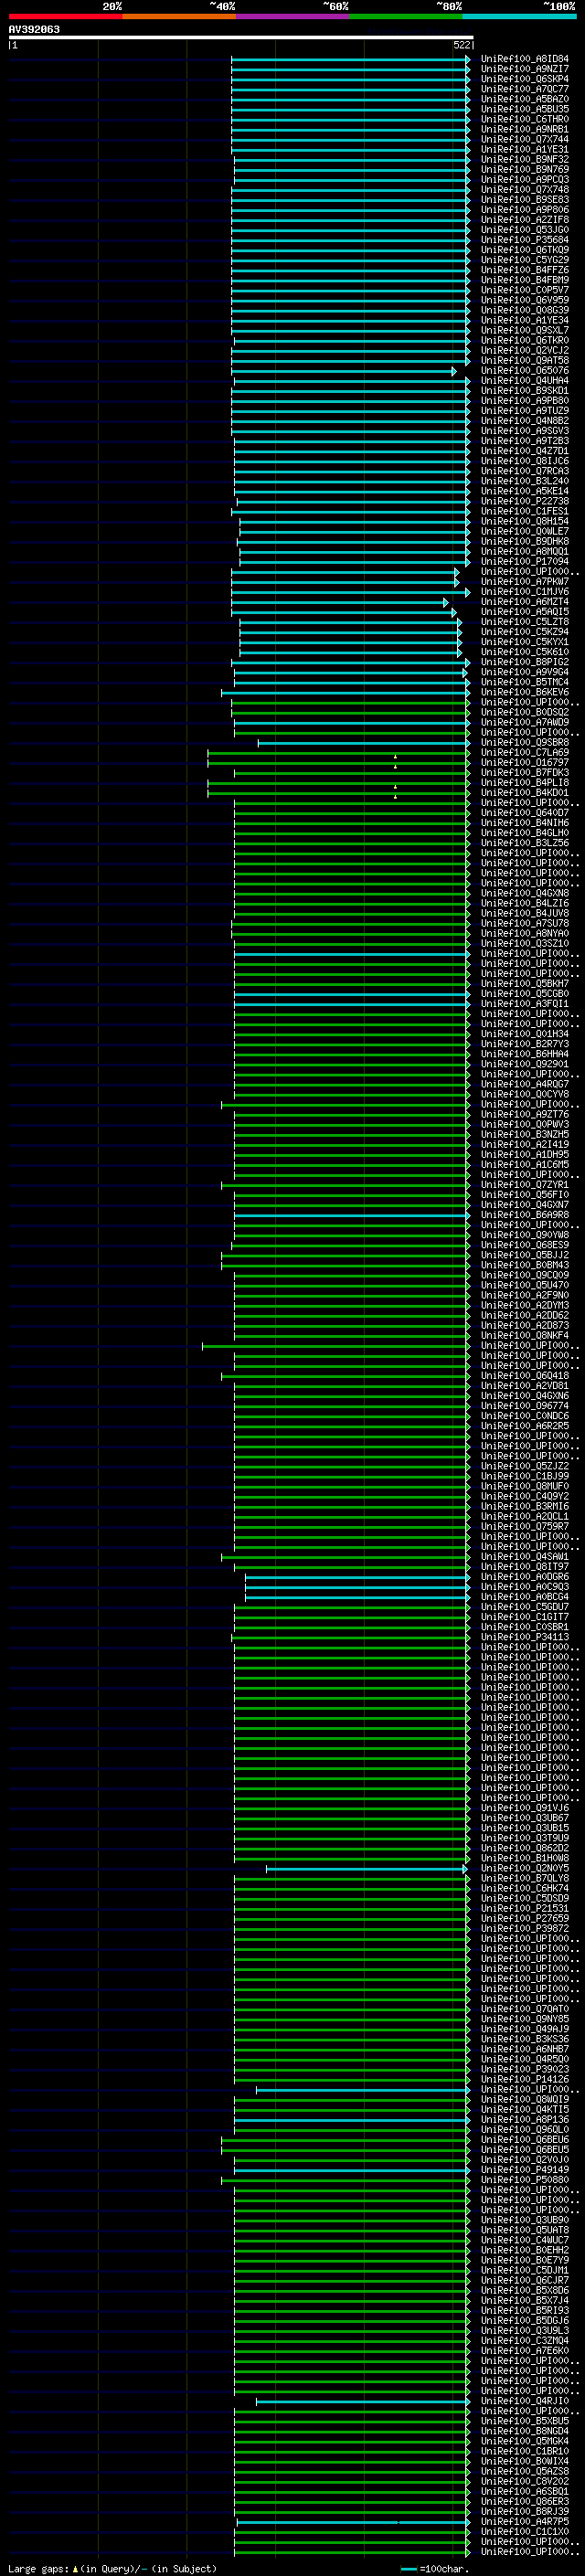Click the UniRef100_O16797 label
The height and width of the screenshot is (2576, 585).
[x=525, y=762]
